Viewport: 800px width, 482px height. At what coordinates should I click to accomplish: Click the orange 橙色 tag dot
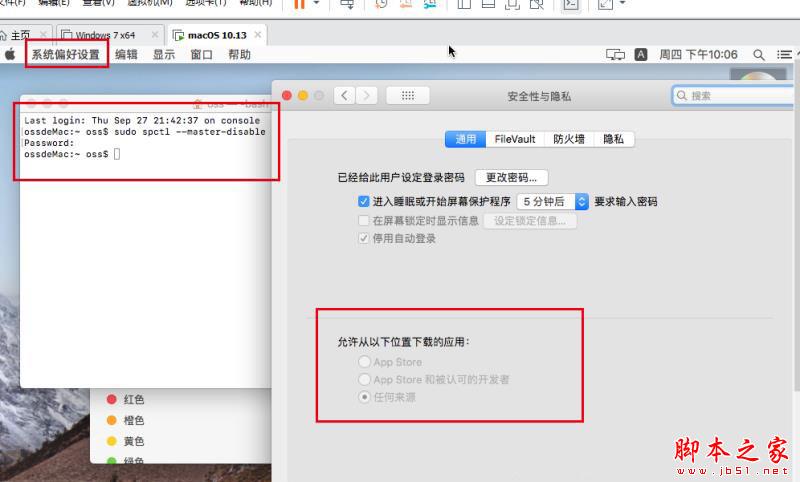[112, 420]
